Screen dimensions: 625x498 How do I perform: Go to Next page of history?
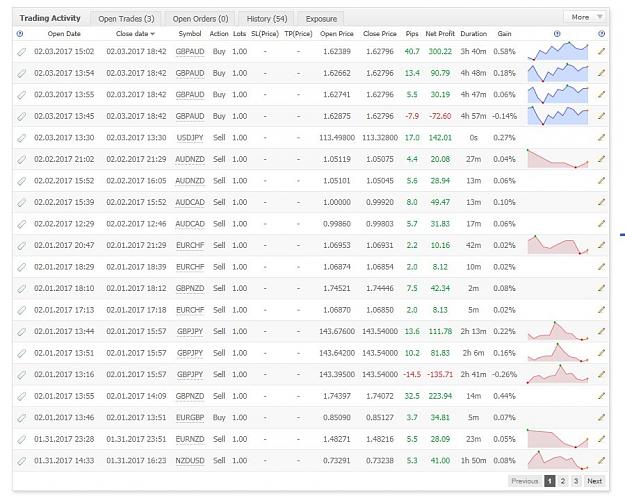tap(594, 481)
